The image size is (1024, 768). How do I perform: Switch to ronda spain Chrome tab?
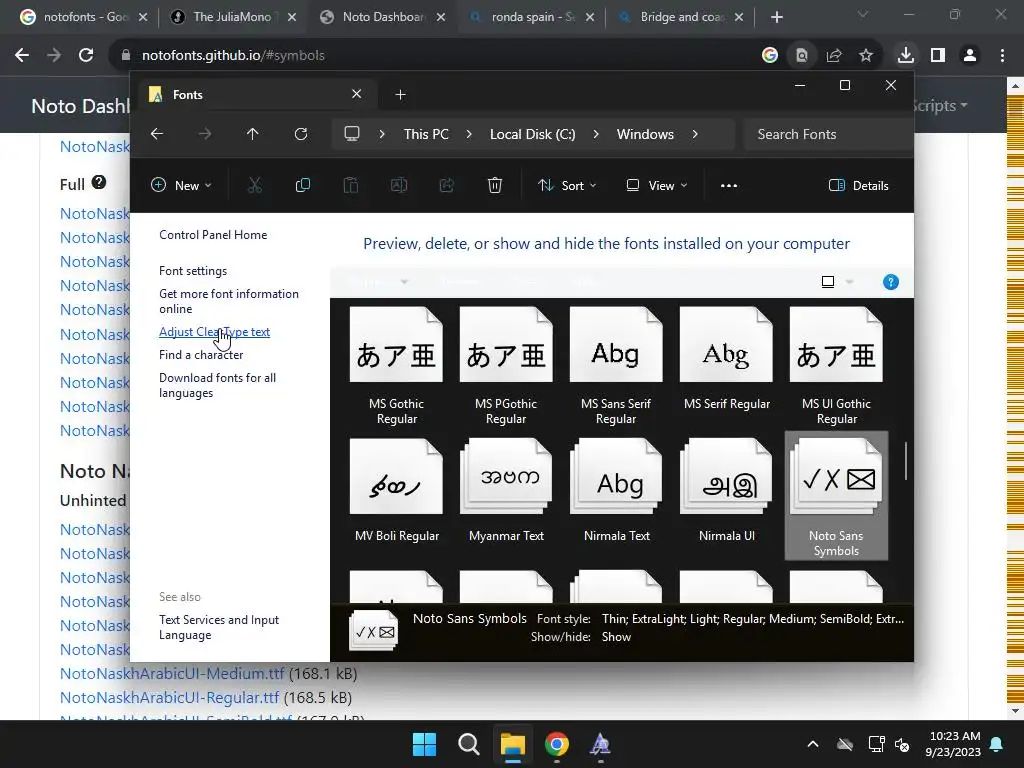tap(531, 17)
